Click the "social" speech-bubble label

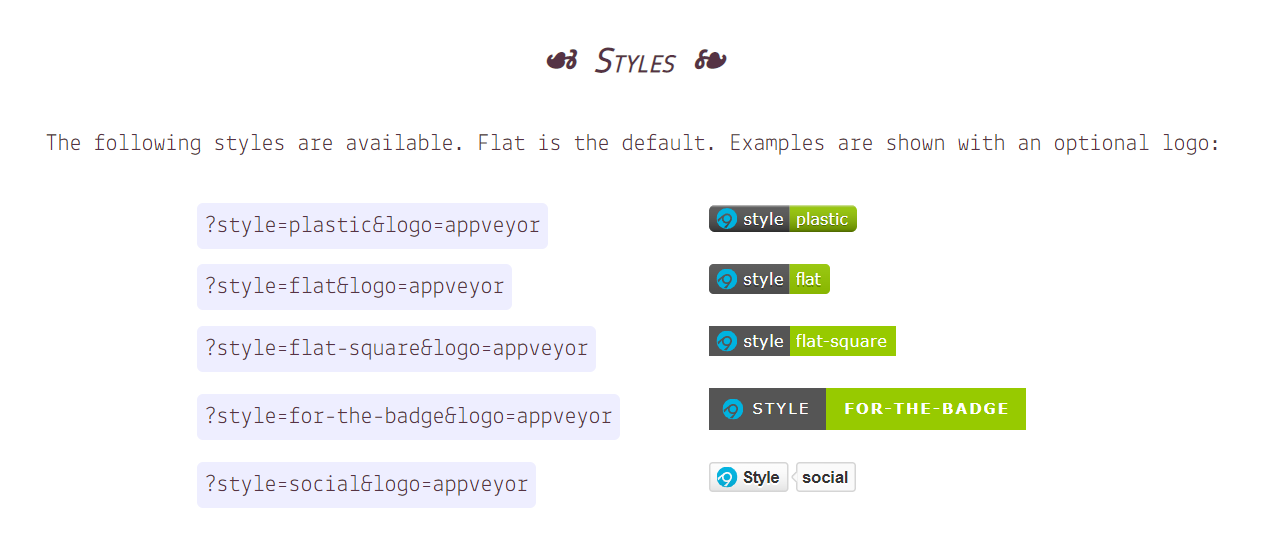(x=825, y=477)
